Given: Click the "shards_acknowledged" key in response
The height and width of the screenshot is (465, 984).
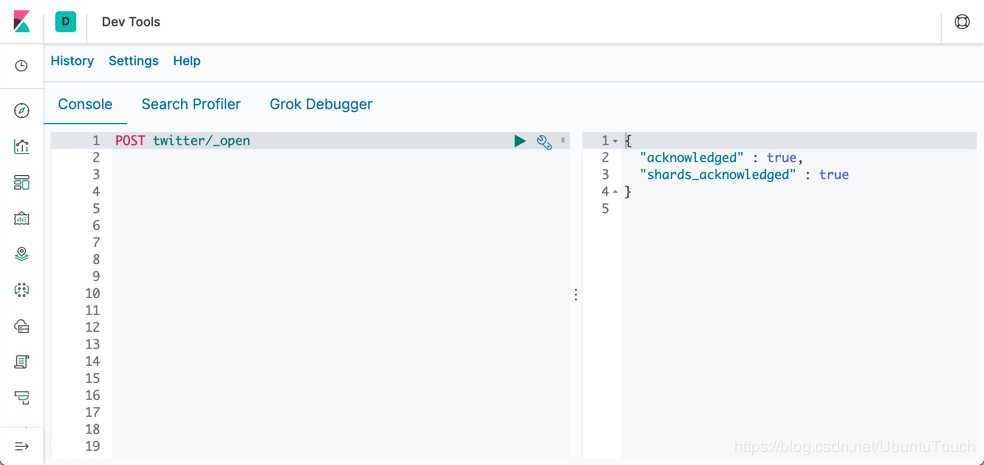Looking at the screenshot, I should [x=717, y=174].
